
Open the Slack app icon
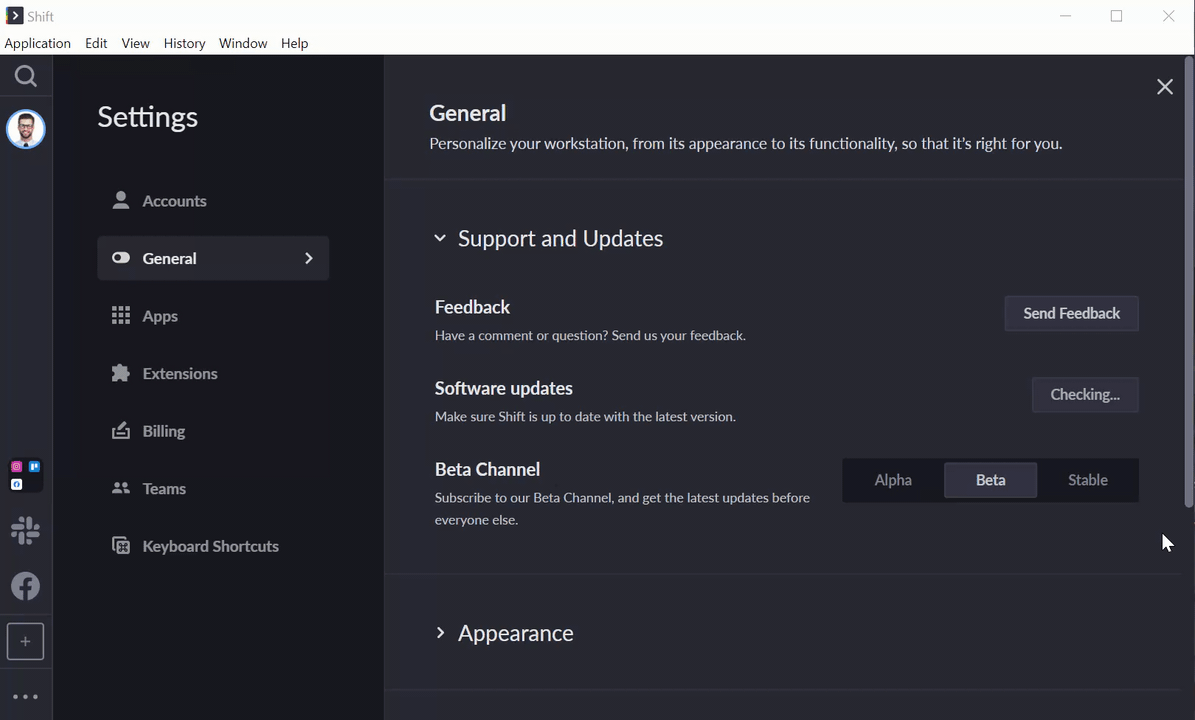click(26, 531)
